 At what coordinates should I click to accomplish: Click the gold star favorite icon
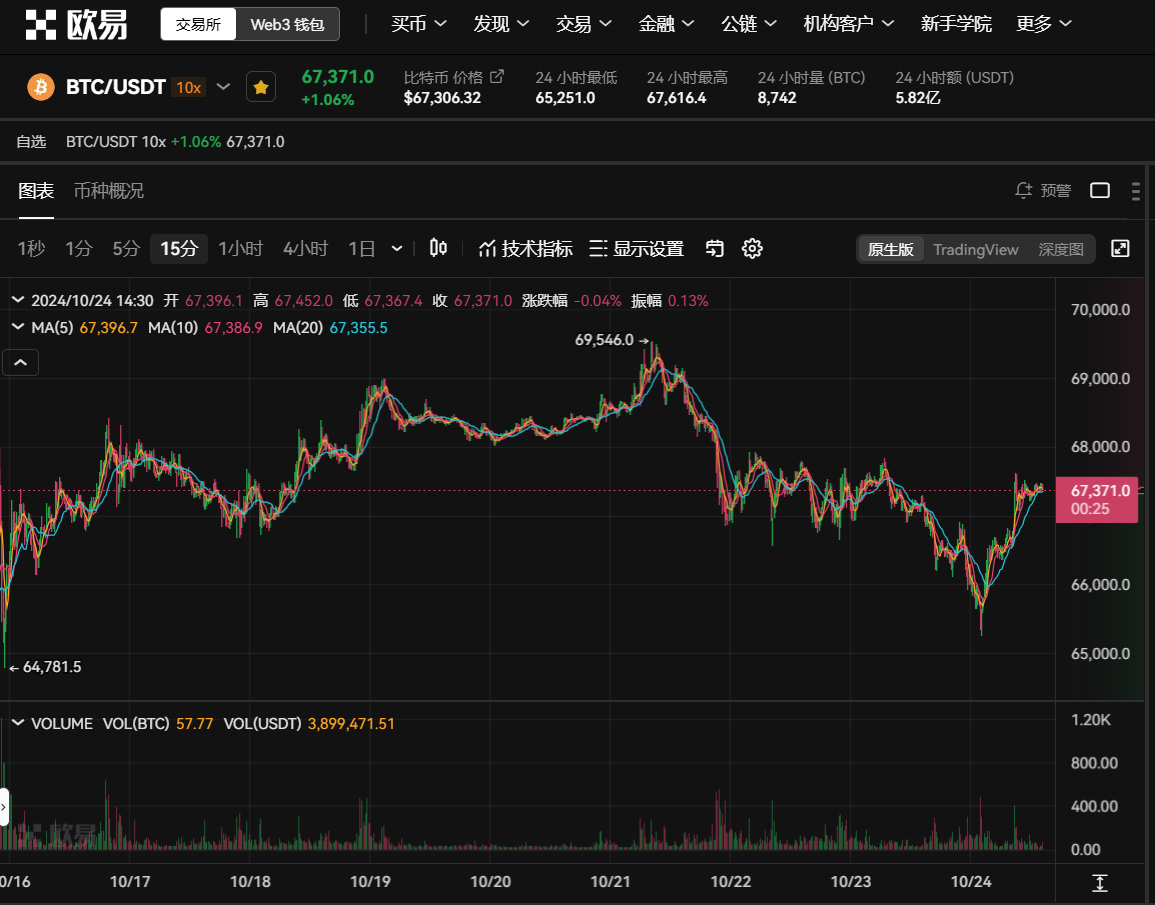[261, 88]
